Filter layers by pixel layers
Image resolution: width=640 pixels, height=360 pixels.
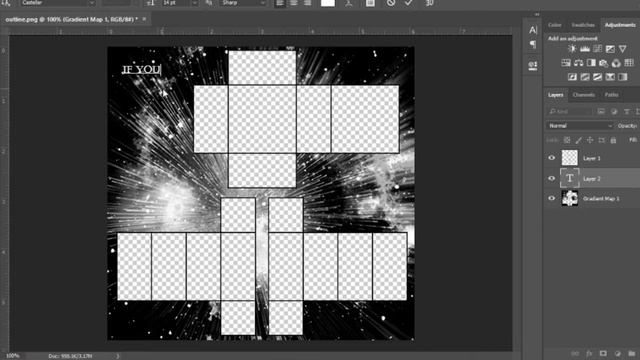point(601,111)
